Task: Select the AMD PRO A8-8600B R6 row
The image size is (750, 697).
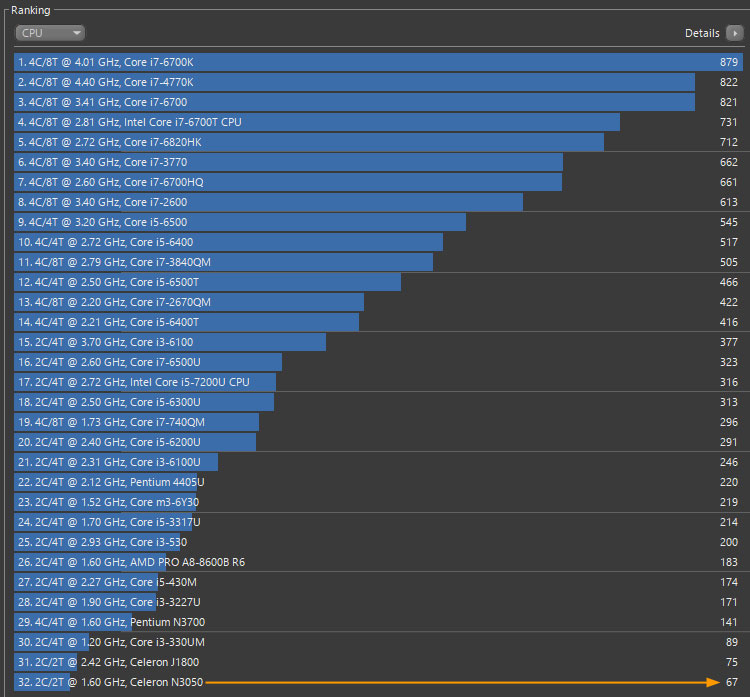Action: 378,562
